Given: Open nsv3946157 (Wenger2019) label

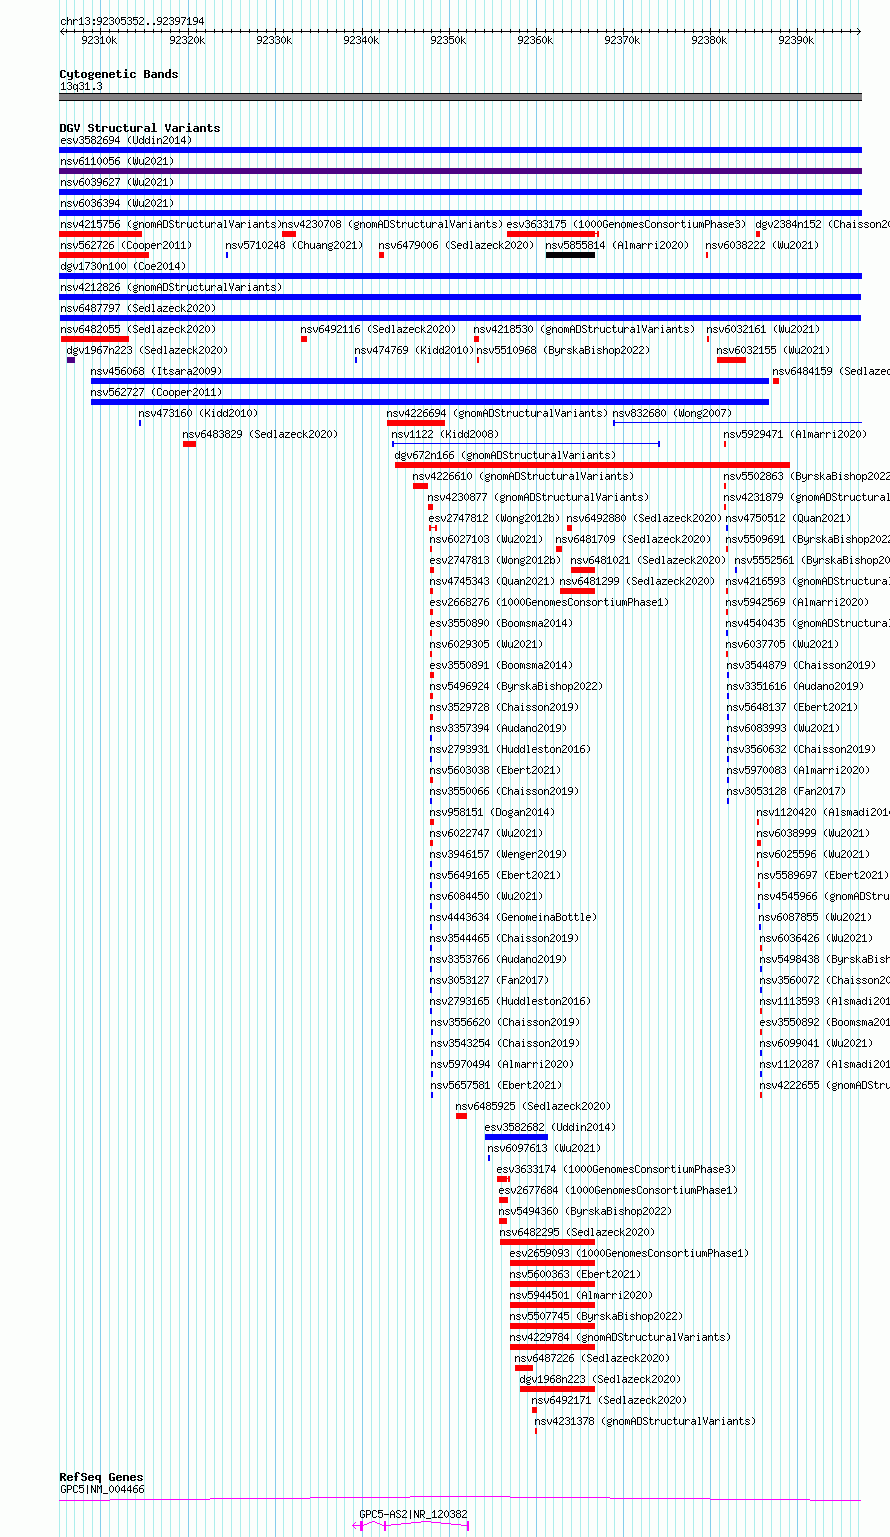Looking at the screenshot, I should 498,854.
